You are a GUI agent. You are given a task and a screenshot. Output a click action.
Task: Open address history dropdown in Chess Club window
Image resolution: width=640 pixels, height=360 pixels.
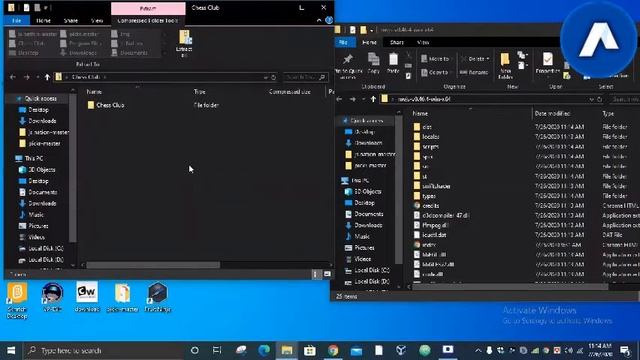[266, 77]
